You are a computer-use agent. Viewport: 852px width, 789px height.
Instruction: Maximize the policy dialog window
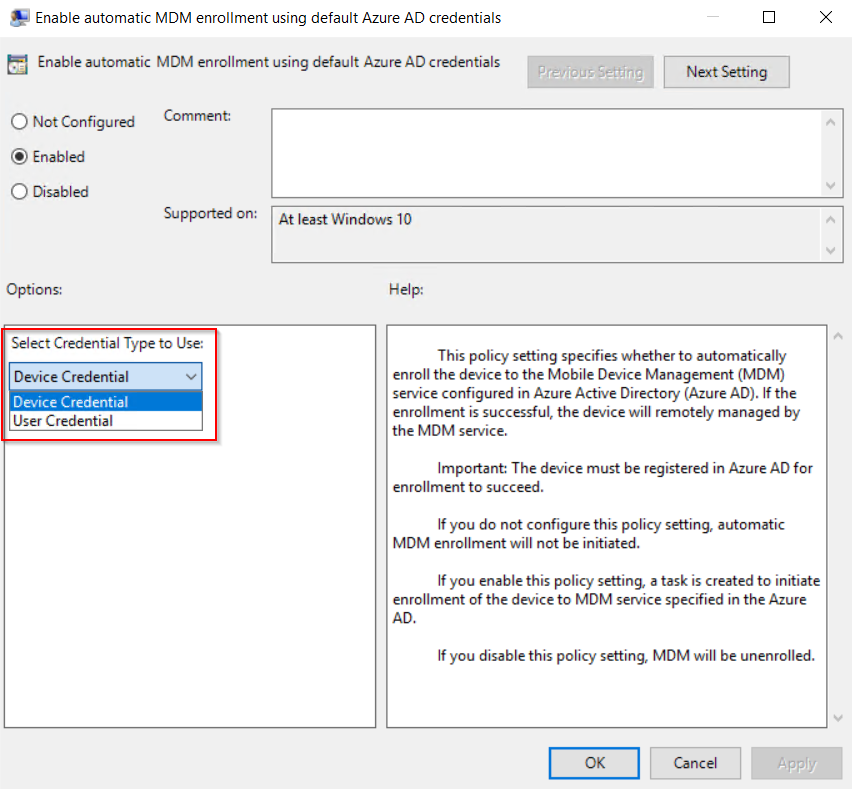(769, 17)
